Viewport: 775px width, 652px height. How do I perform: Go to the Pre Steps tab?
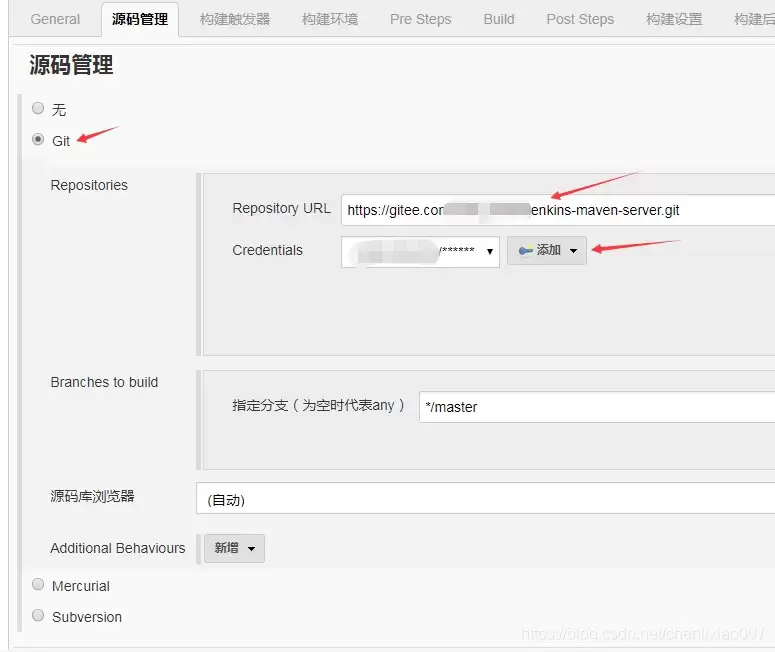pos(421,19)
